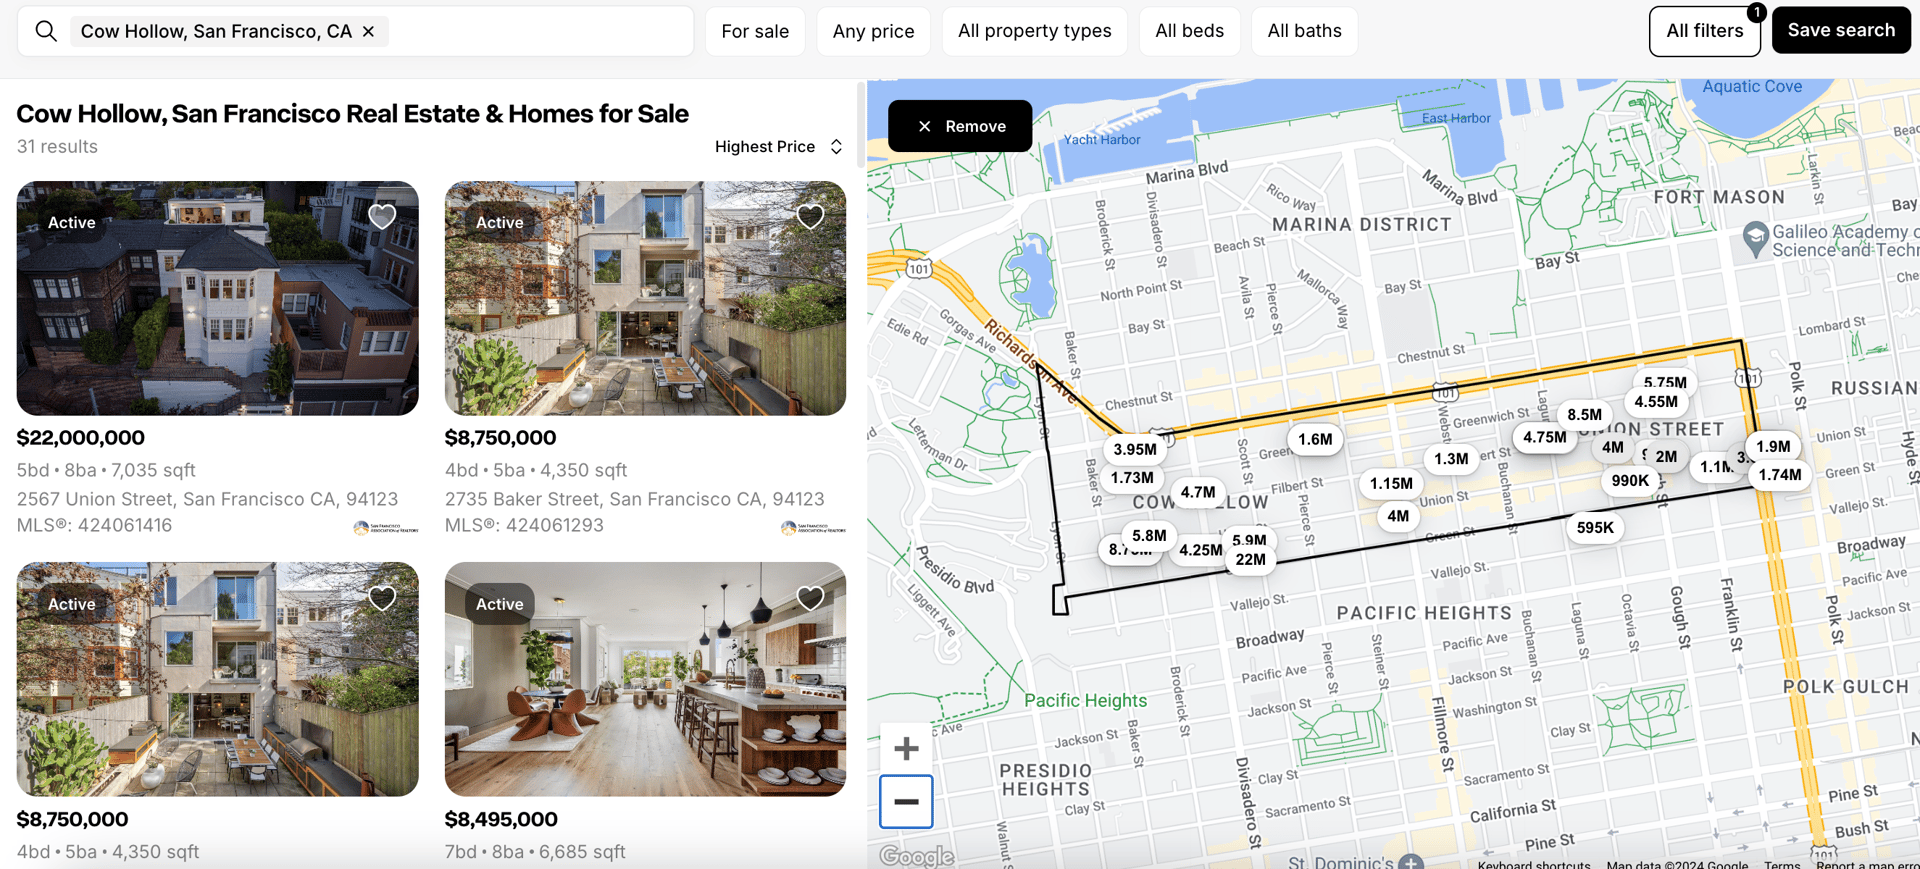The height and width of the screenshot is (869, 1920).
Task: Click the Galileo Academy map pin
Action: 1755,240
